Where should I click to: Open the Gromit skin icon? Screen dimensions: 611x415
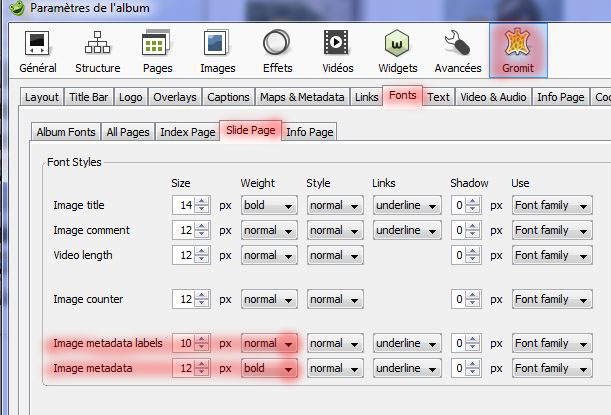point(517,50)
